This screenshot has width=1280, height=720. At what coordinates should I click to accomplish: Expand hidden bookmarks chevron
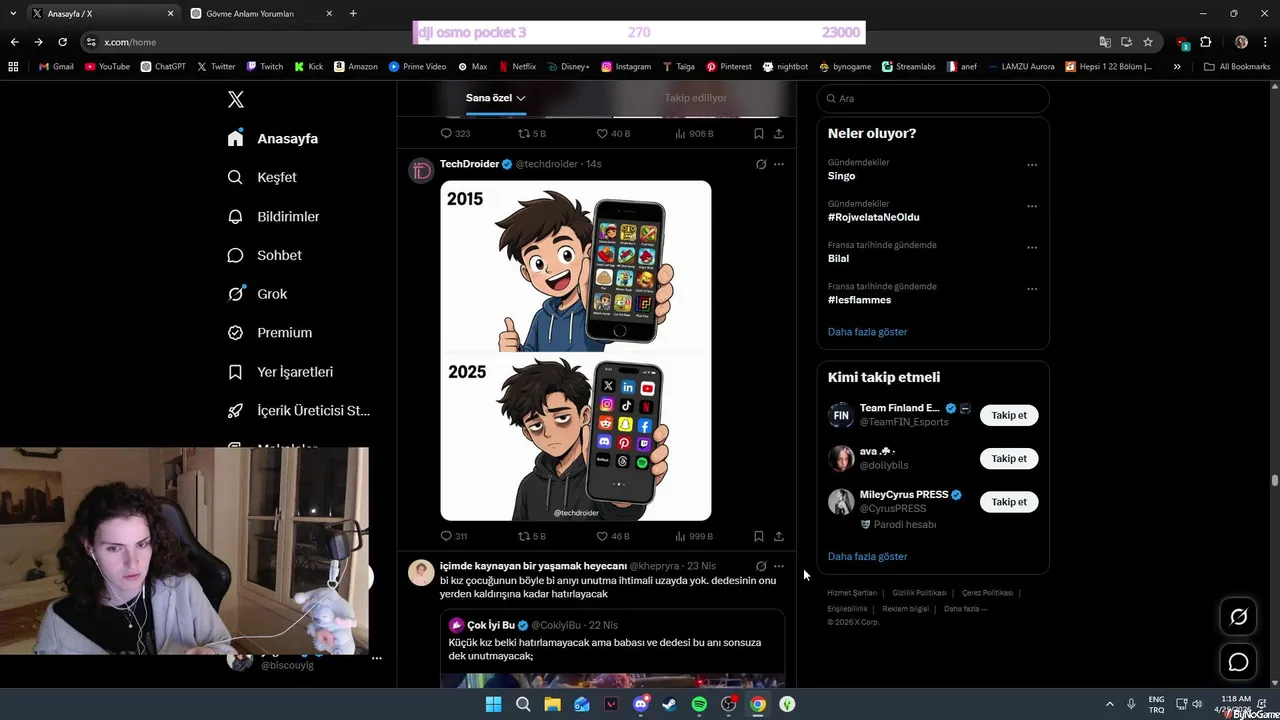pyautogui.click(x=1177, y=66)
